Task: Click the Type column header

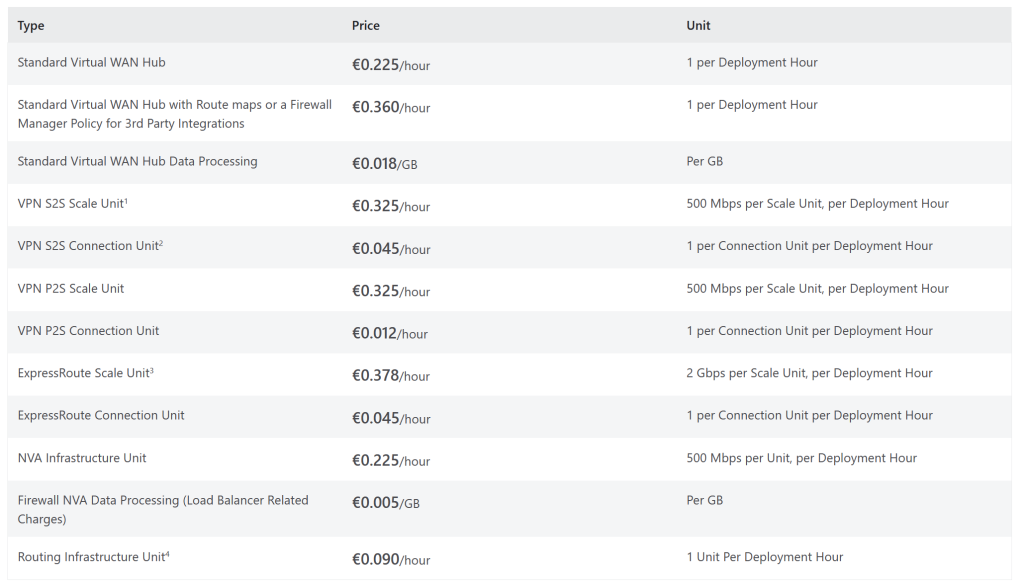Action: point(31,25)
